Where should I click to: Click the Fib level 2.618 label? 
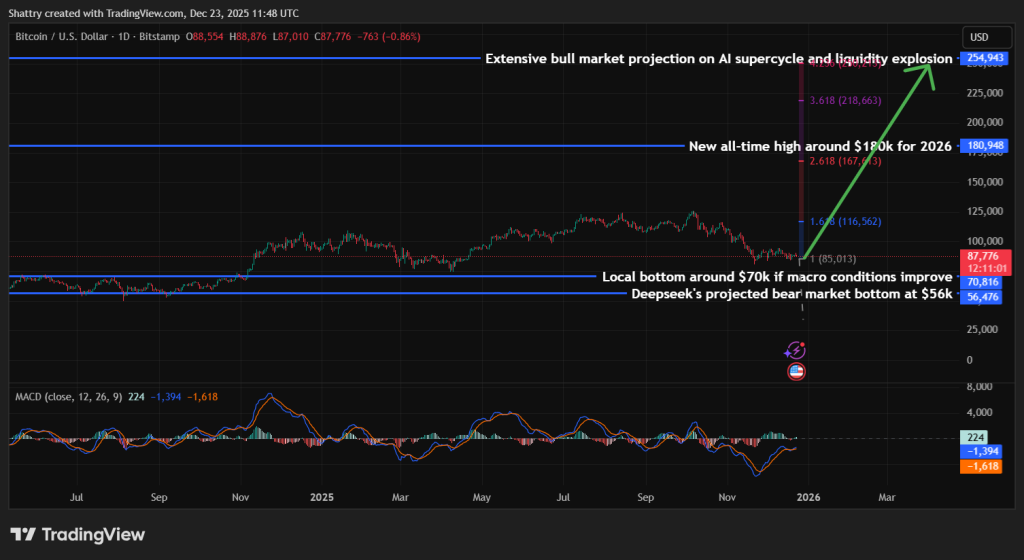tap(845, 161)
